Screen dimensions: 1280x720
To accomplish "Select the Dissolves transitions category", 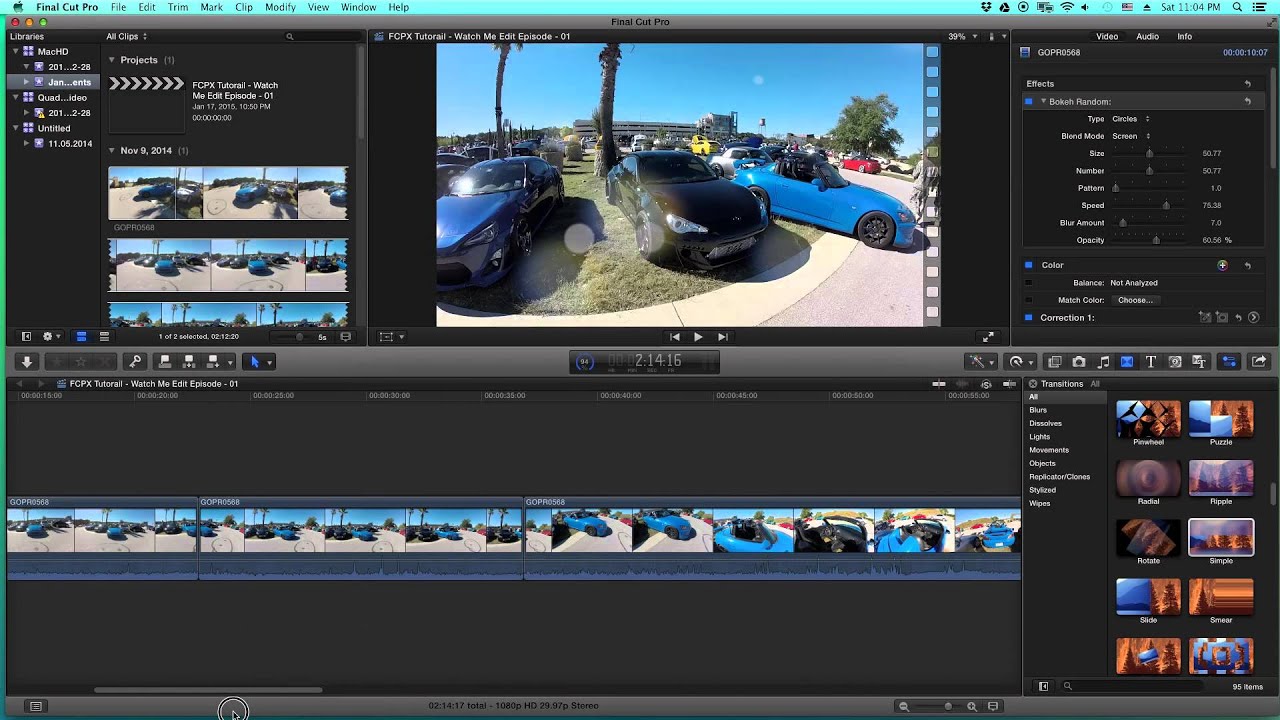I will point(1045,423).
